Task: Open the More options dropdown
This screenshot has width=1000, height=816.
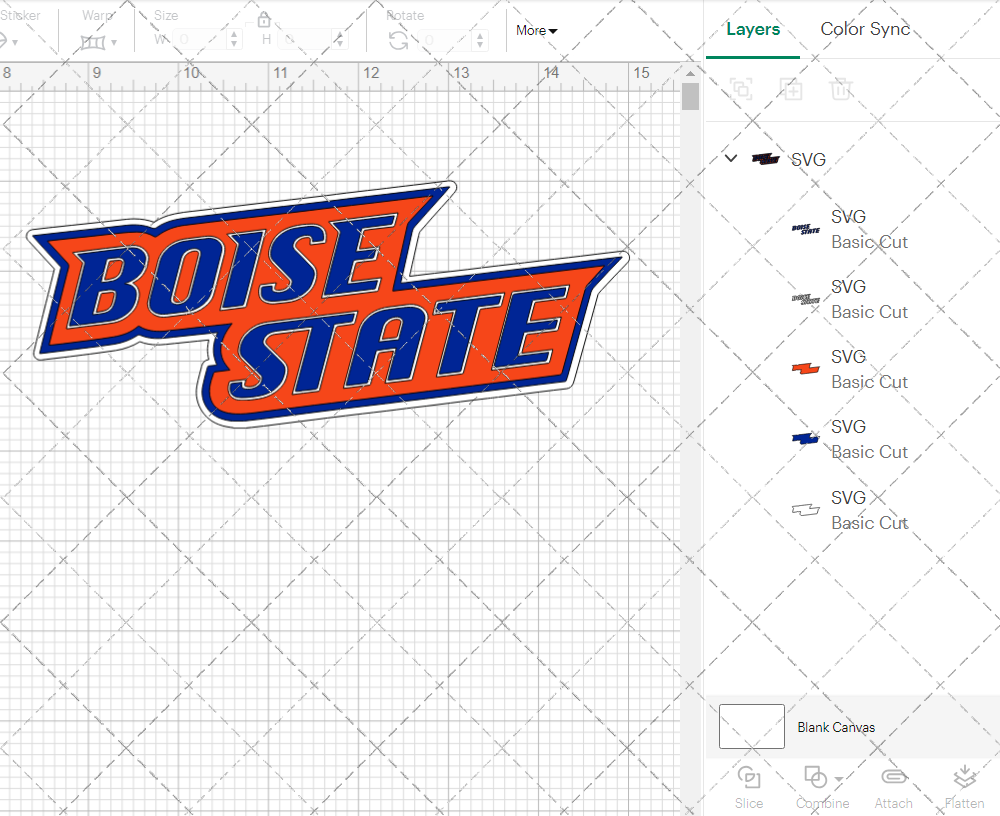Action: click(x=536, y=31)
